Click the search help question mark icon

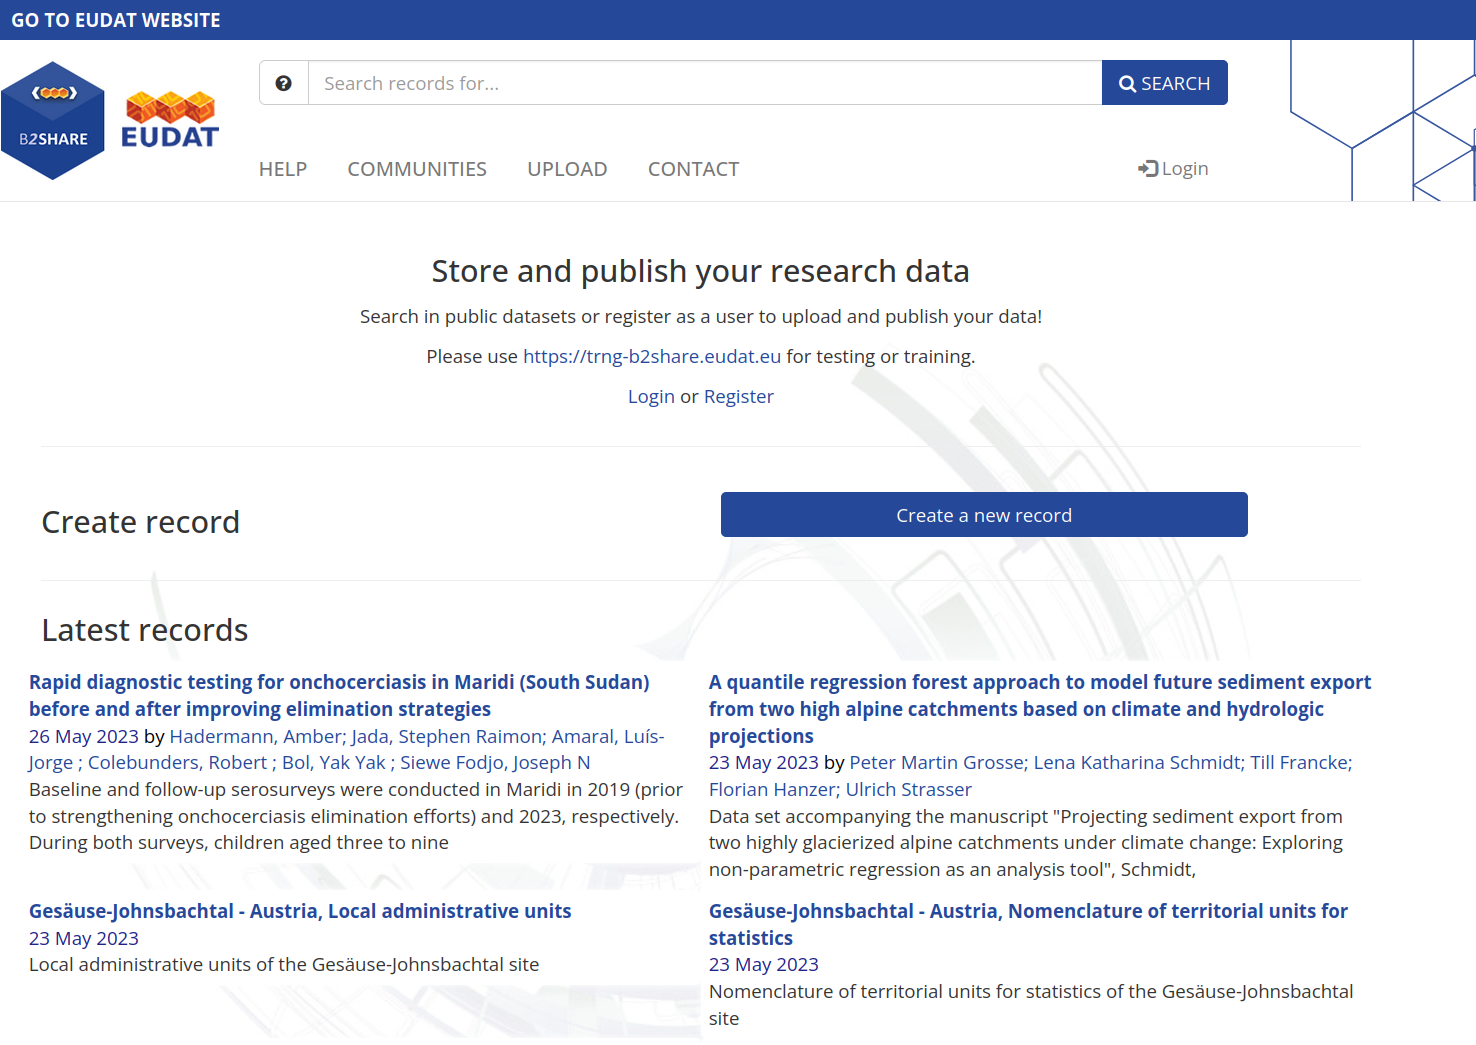click(284, 83)
